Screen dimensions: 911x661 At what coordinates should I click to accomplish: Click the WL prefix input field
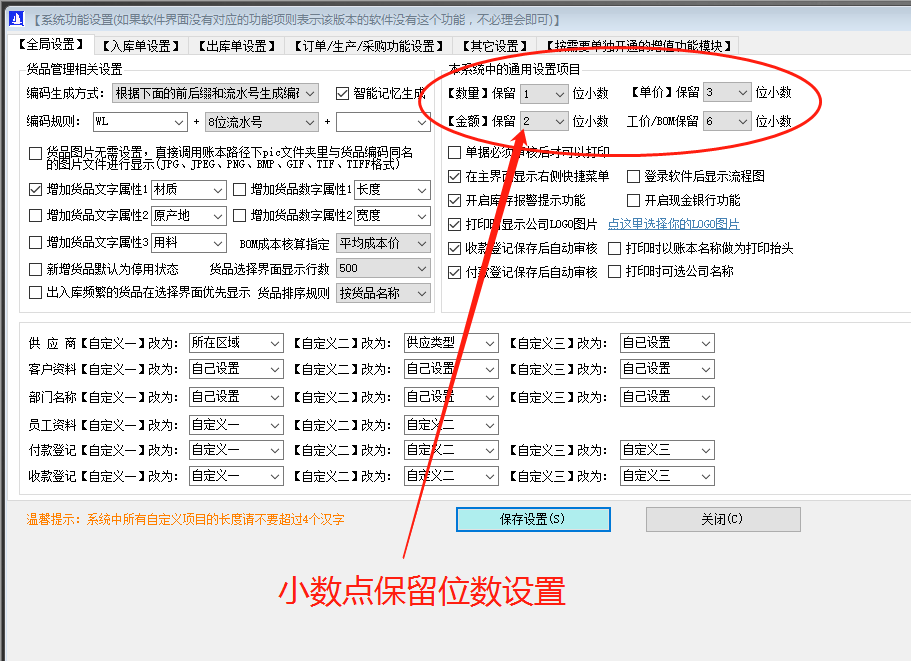(137, 120)
